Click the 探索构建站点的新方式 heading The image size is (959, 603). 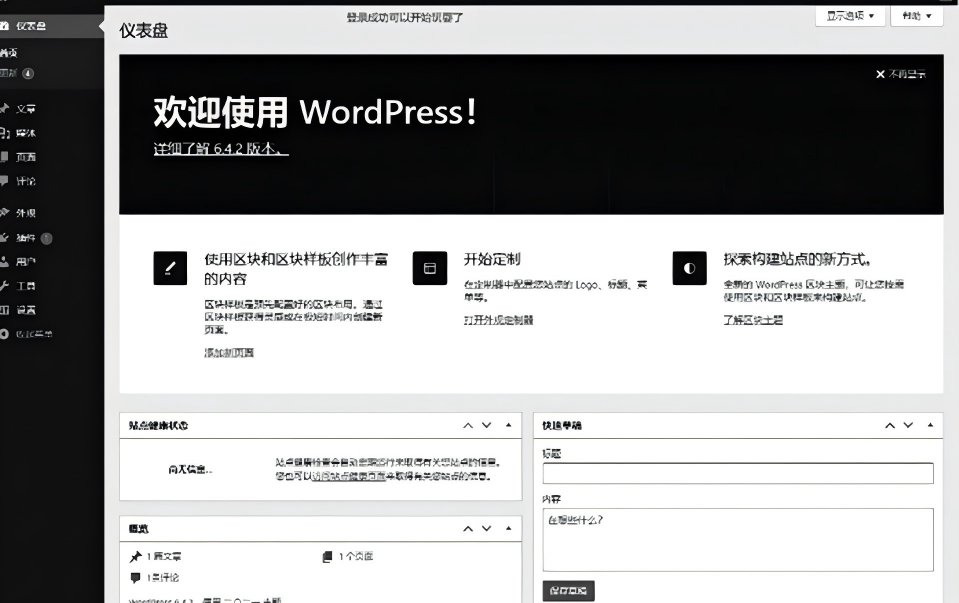pos(797,259)
